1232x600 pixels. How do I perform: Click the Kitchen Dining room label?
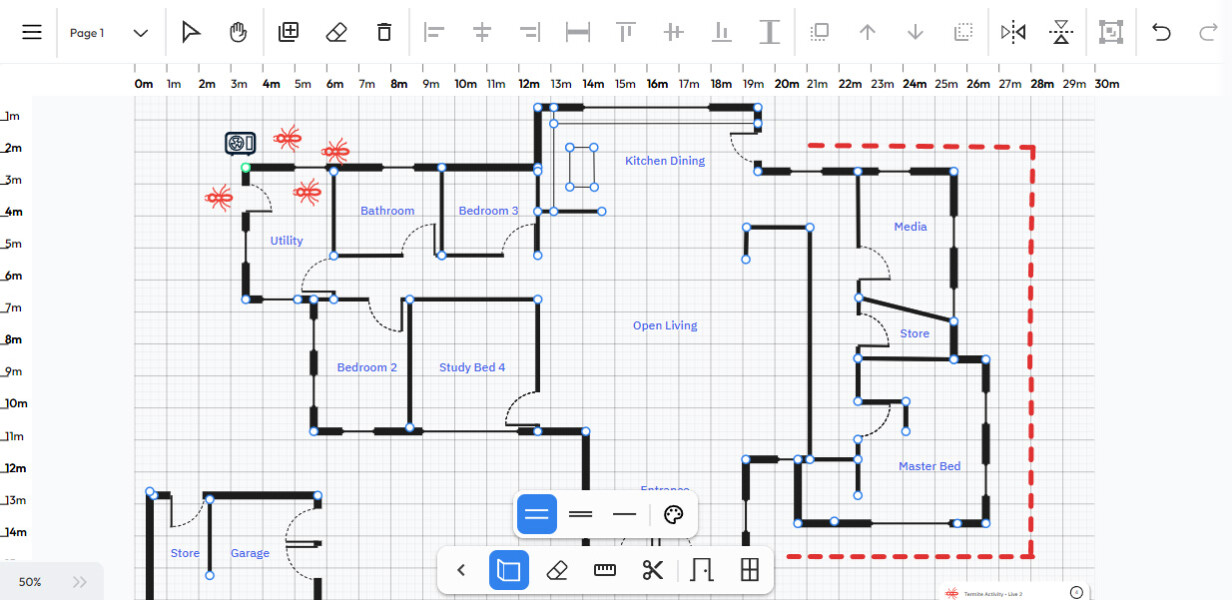pos(665,161)
